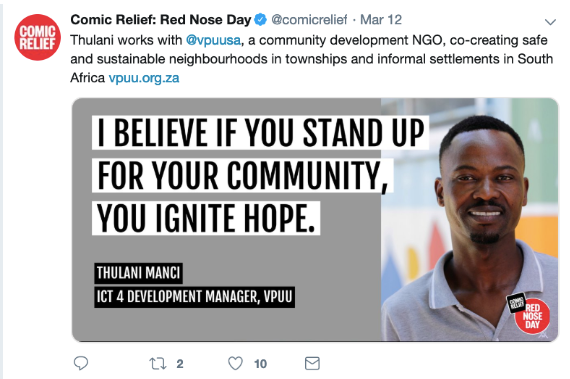This screenshot has width=570, height=379.
Task: Open the @vpuusa mention link
Action: (x=213, y=40)
